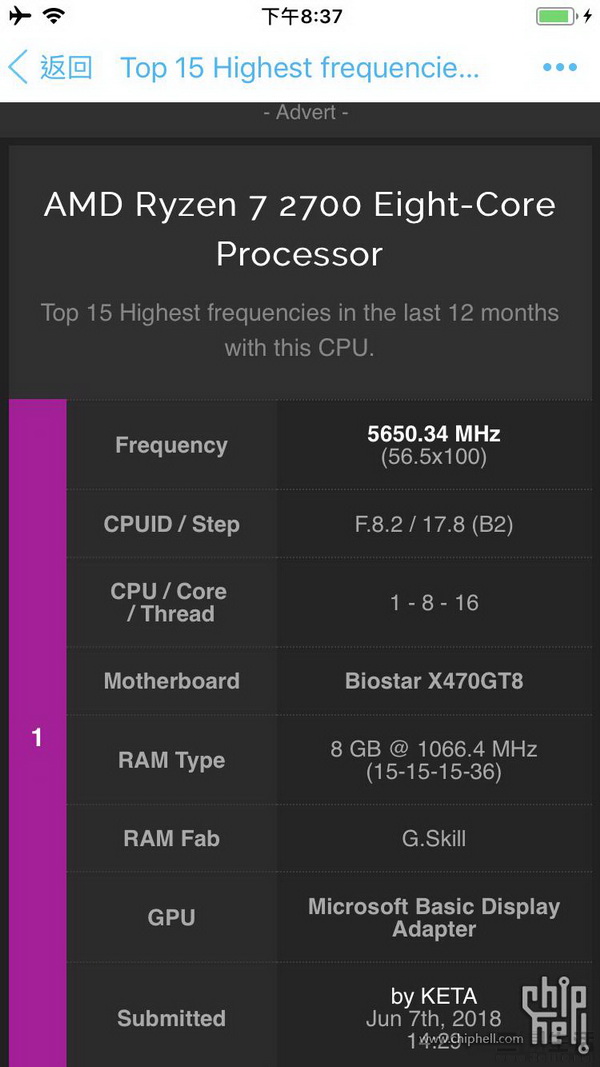Tap the Wi-Fi status icon
Image resolution: width=600 pixels, height=1067 pixels.
[53, 16]
